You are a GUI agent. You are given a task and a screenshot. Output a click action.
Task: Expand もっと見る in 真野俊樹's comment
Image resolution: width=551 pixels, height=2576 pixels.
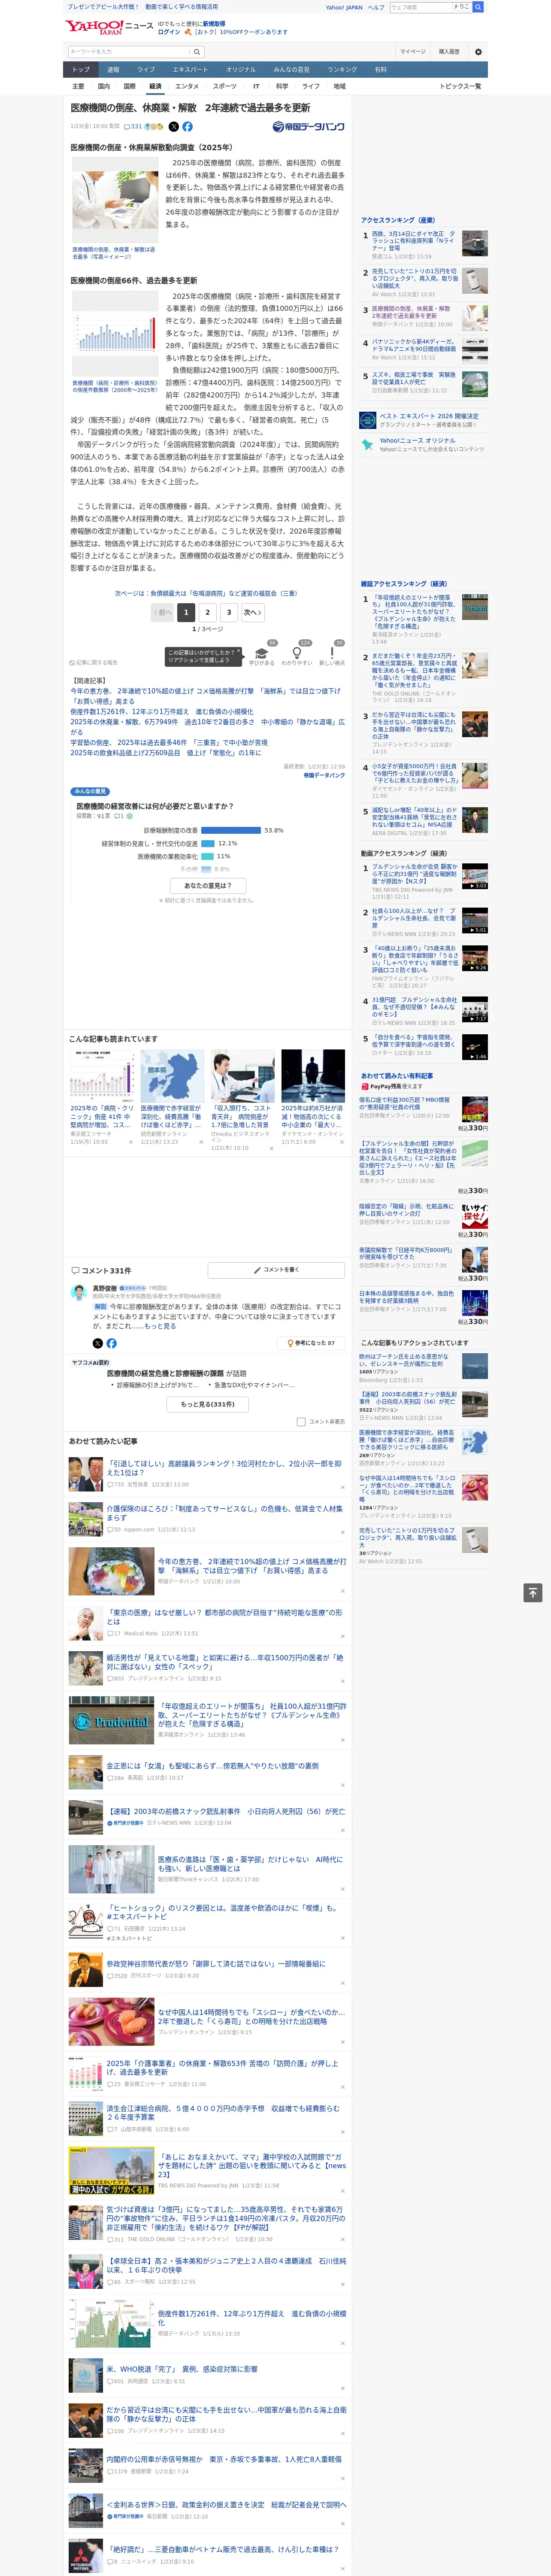click(x=160, y=1326)
